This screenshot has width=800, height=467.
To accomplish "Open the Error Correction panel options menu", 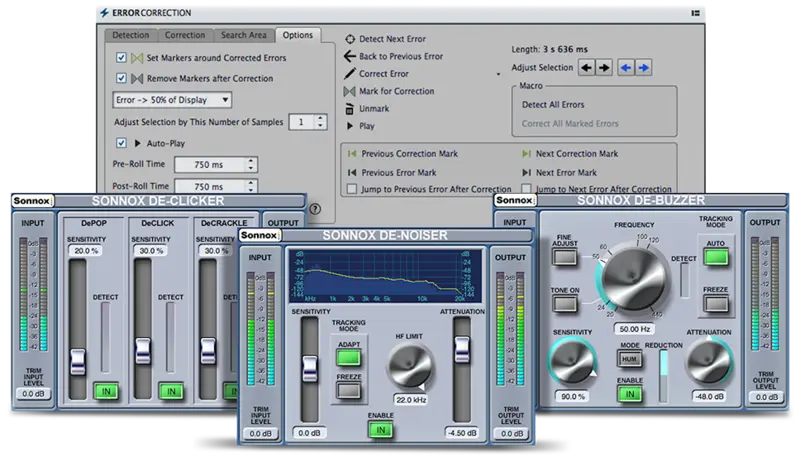I will tap(695, 12).
